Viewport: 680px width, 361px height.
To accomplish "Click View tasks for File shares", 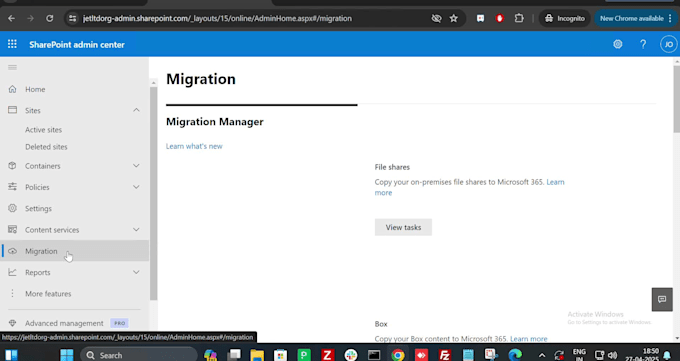I will [403, 227].
